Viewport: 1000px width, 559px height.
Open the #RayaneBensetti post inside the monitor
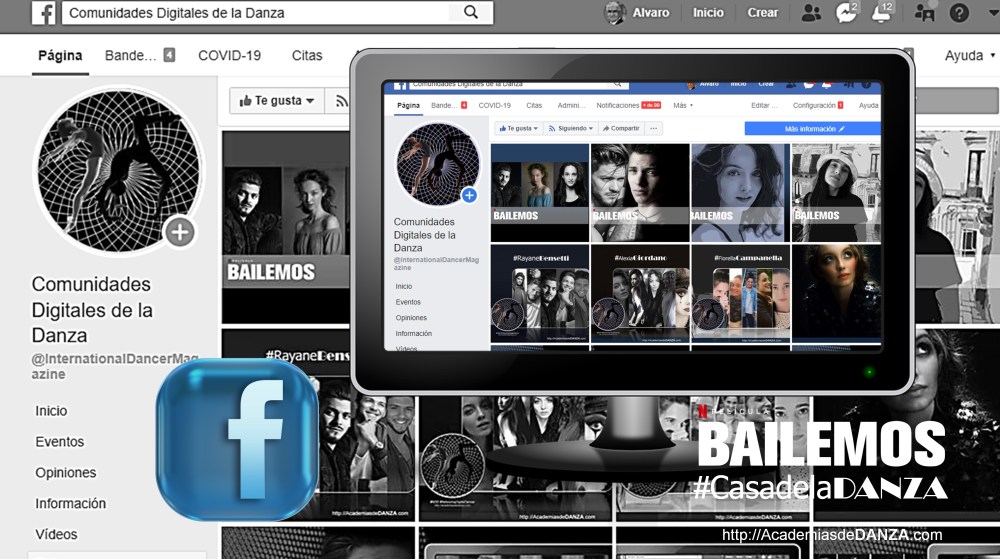coord(540,294)
